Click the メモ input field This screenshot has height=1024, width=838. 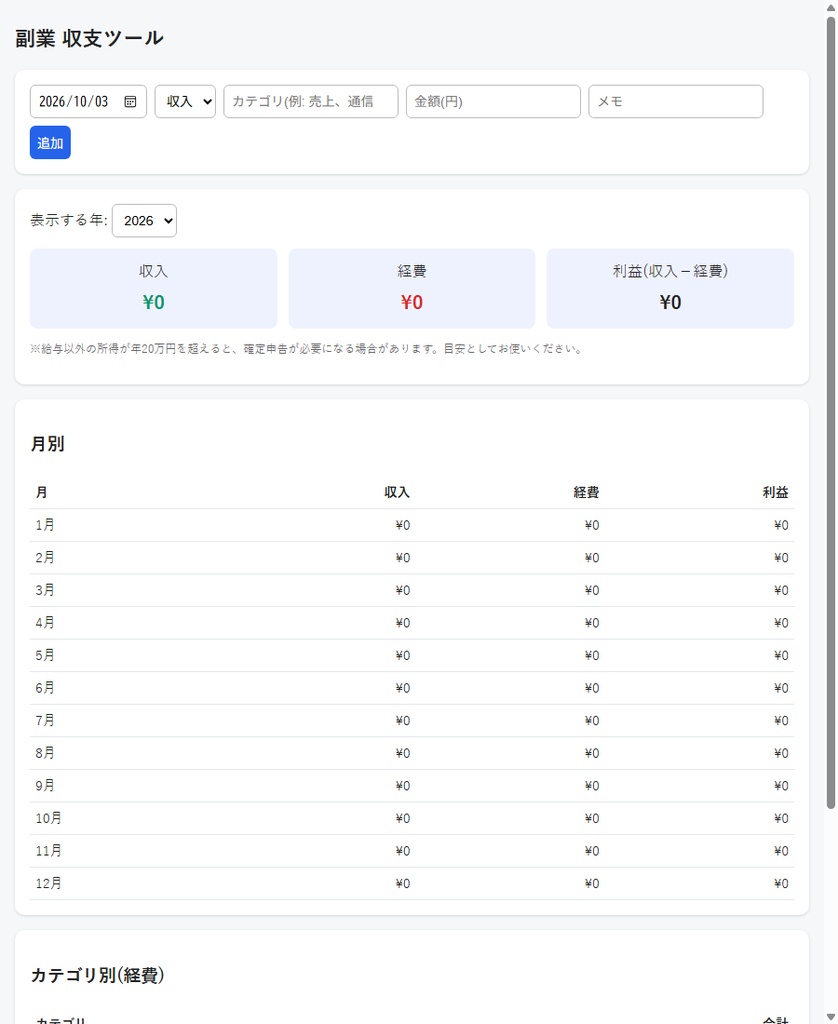[675, 101]
